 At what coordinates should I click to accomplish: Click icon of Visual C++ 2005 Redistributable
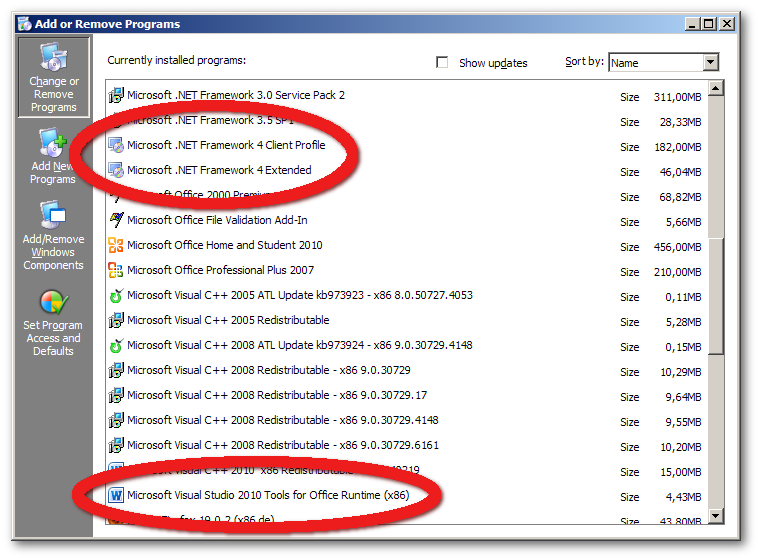coord(116,320)
